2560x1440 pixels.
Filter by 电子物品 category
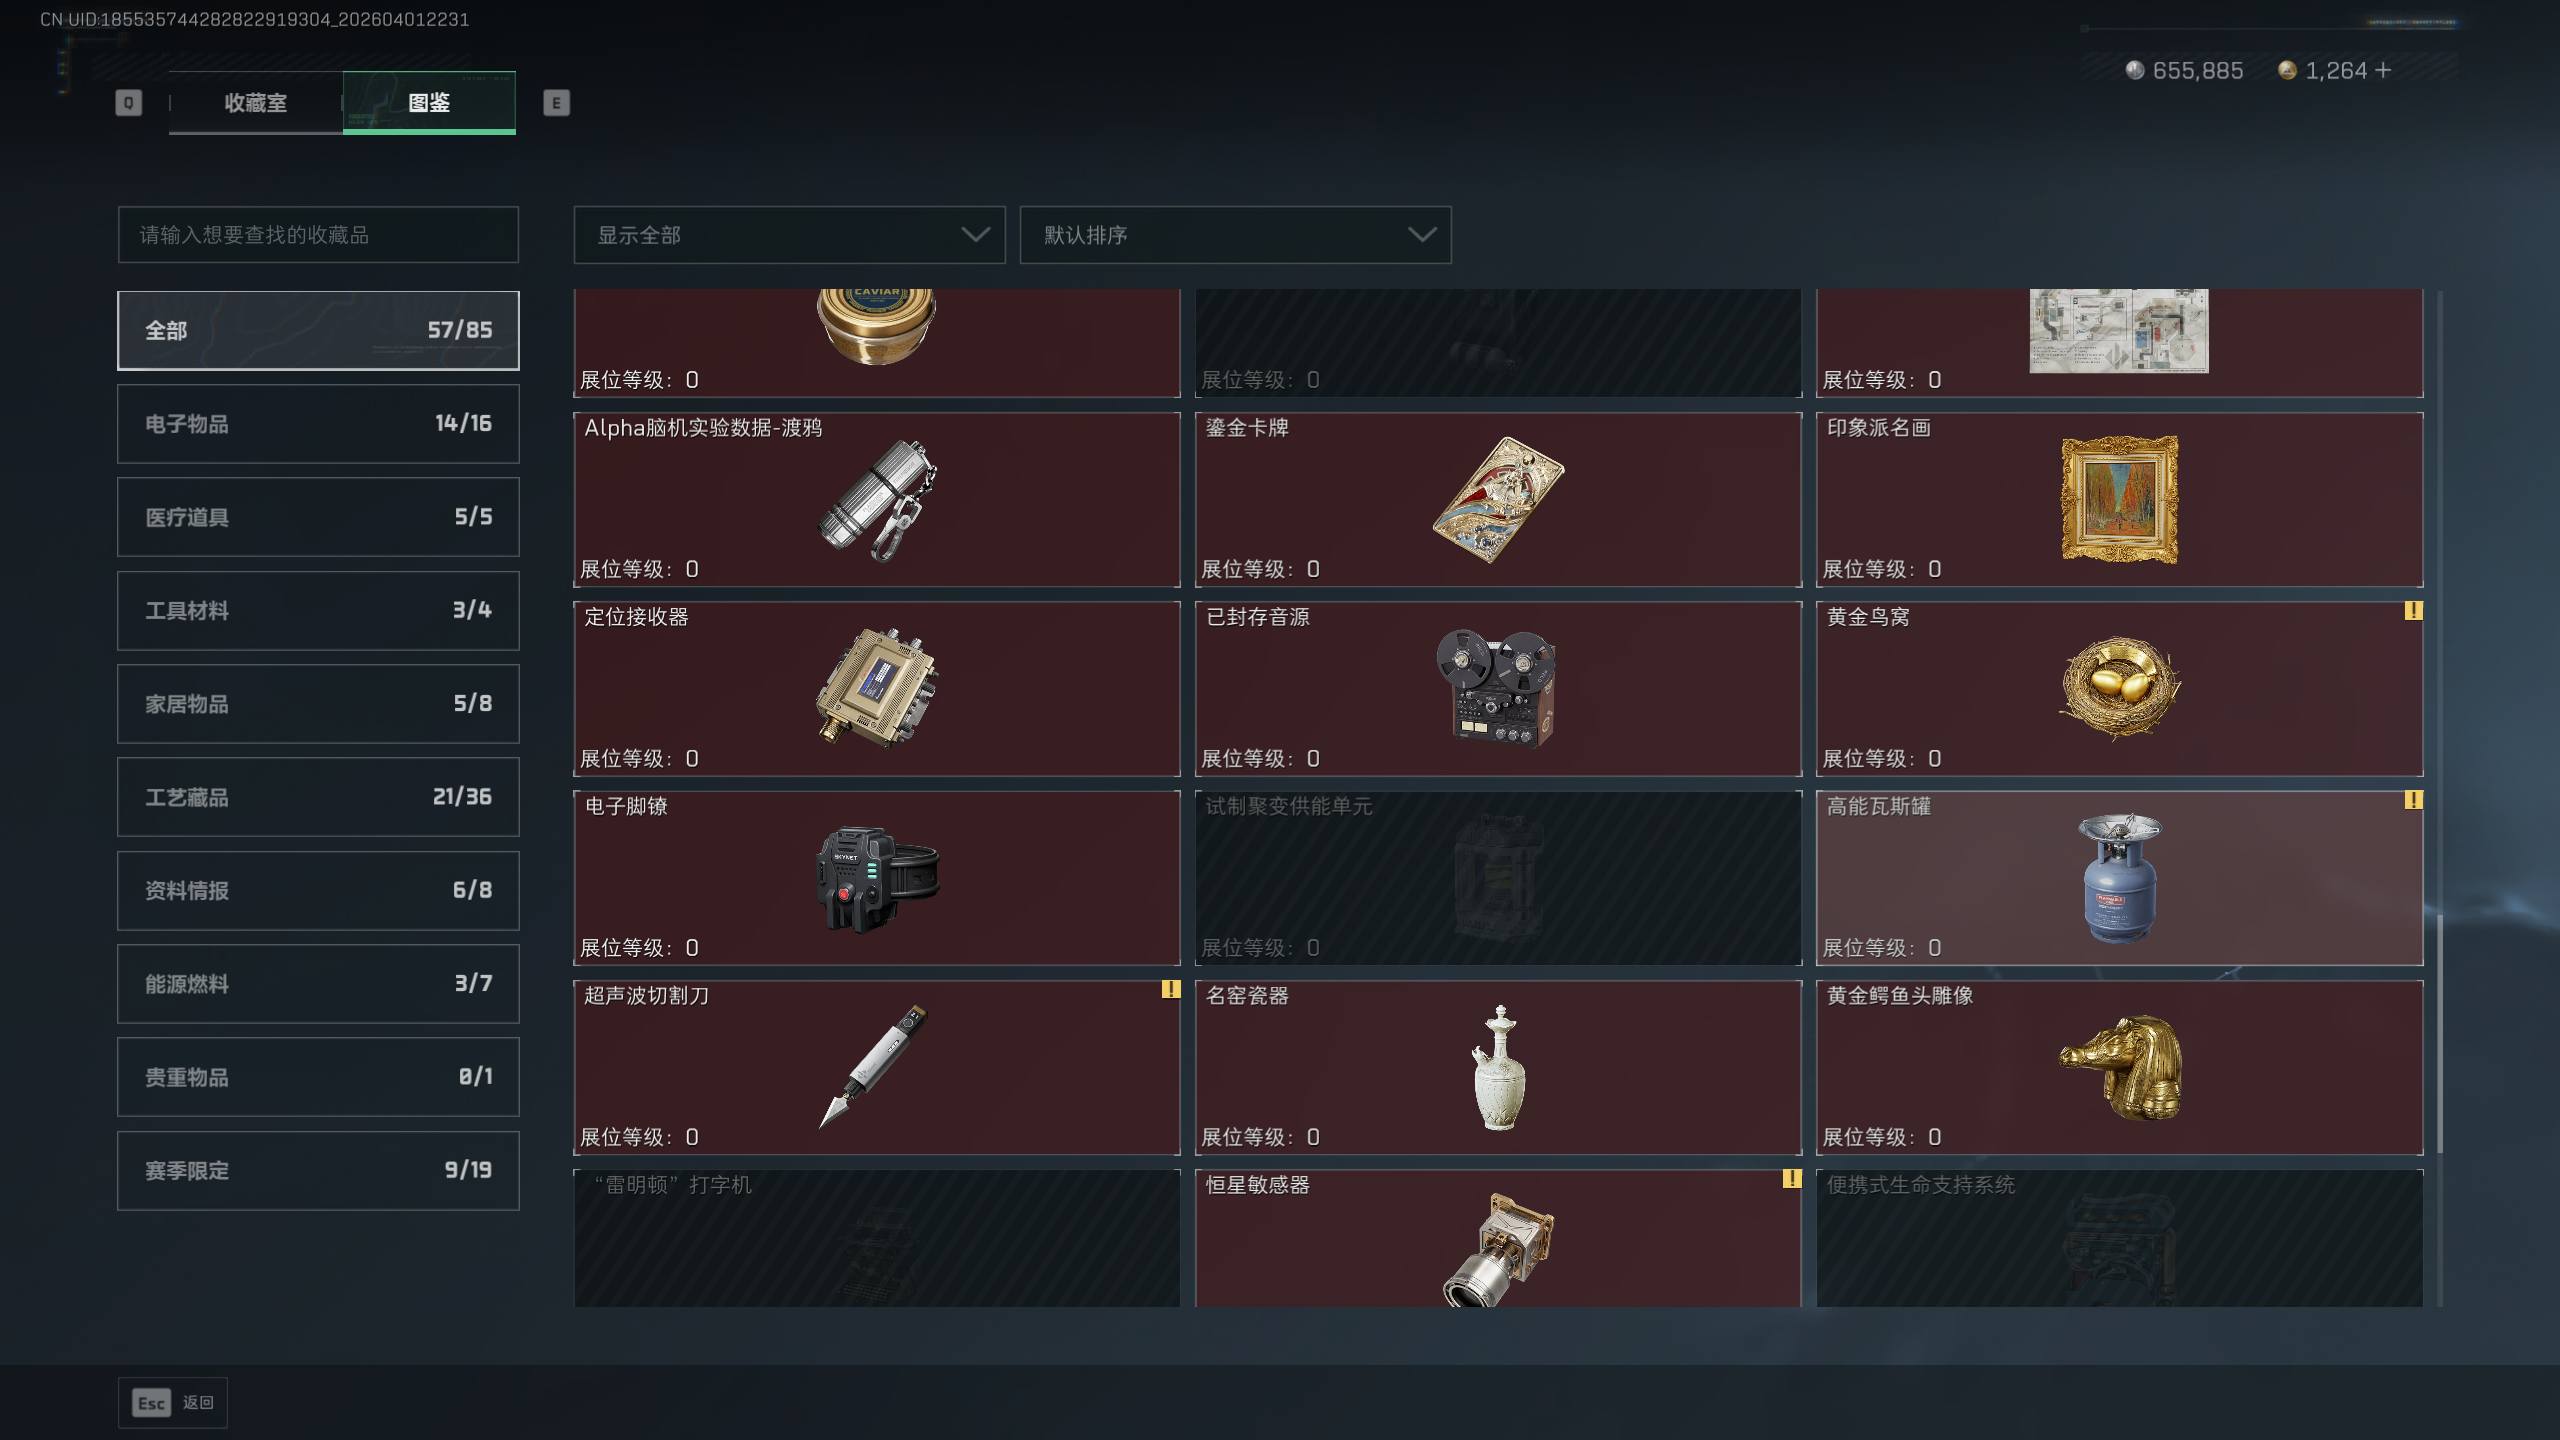318,424
